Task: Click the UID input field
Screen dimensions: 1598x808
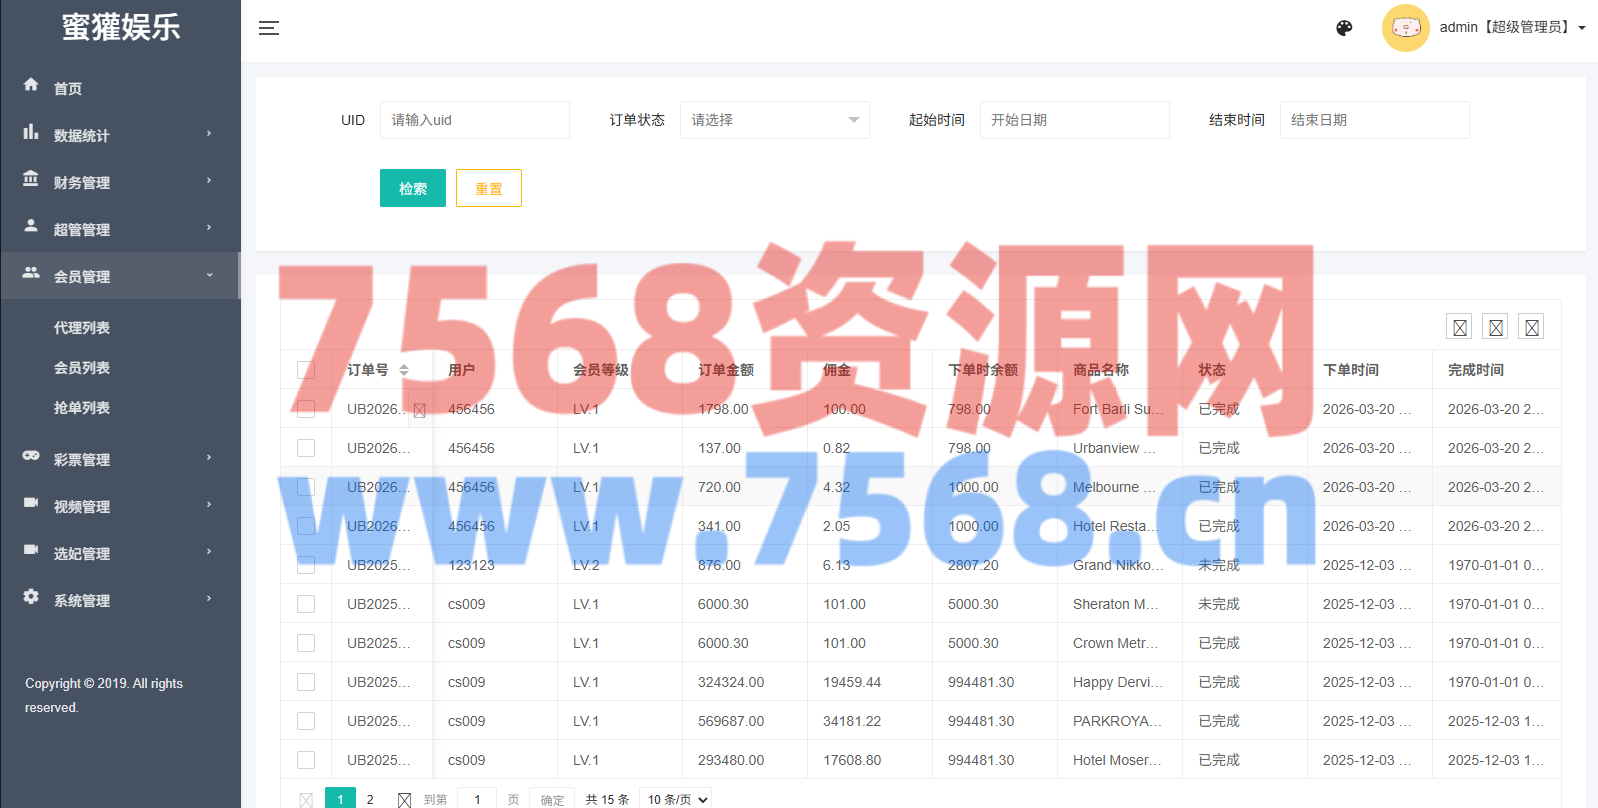Action: (x=474, y=120)
